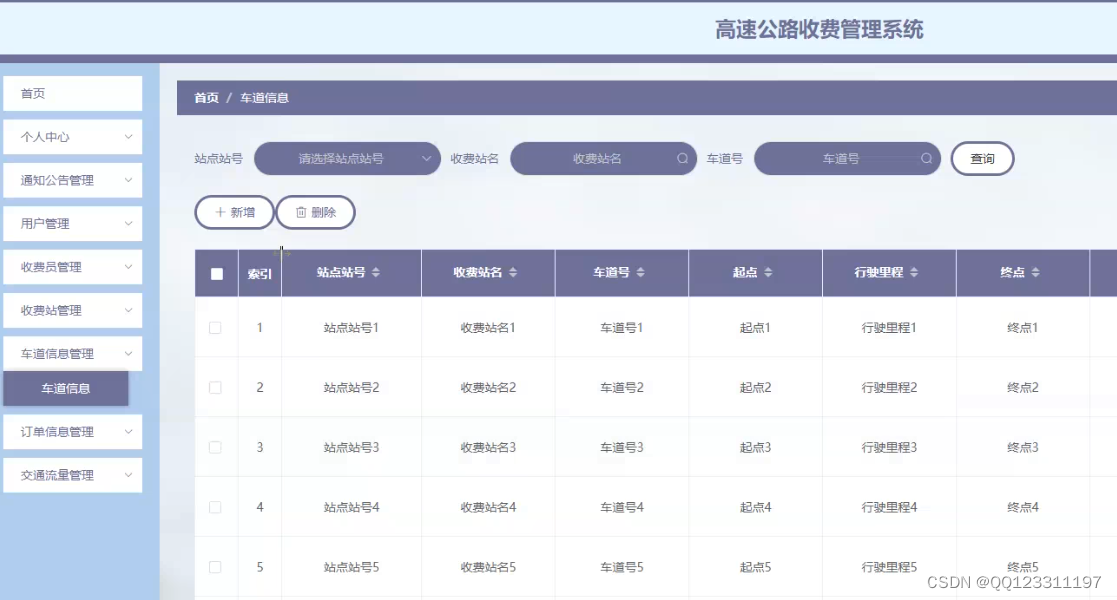Toggle select-all checkbox in table header
Viewport: 1117px width, 600px height.
pyautogui.click(x=217, y=274)
